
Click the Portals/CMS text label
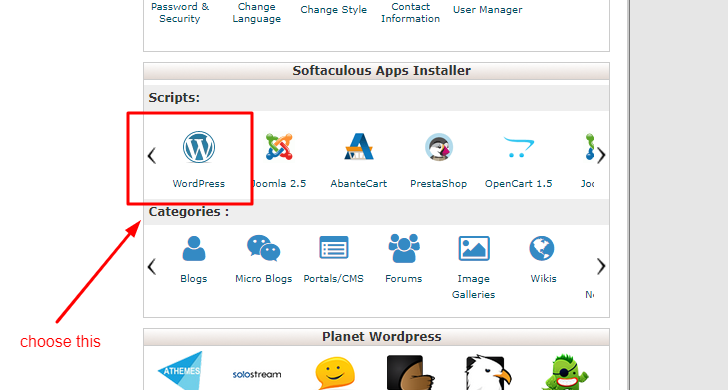[334, 279]
